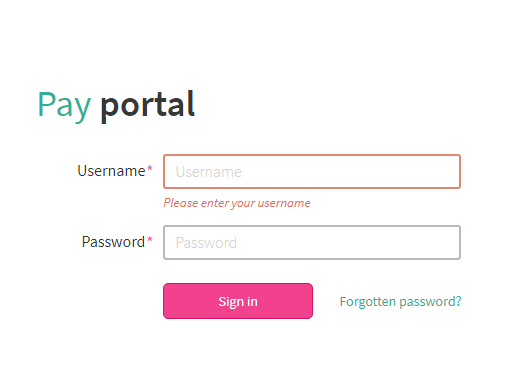The height and width of the screenshot is (391, 520).
Task: Open the Forgotten password? link
Action: coord(400,301)
